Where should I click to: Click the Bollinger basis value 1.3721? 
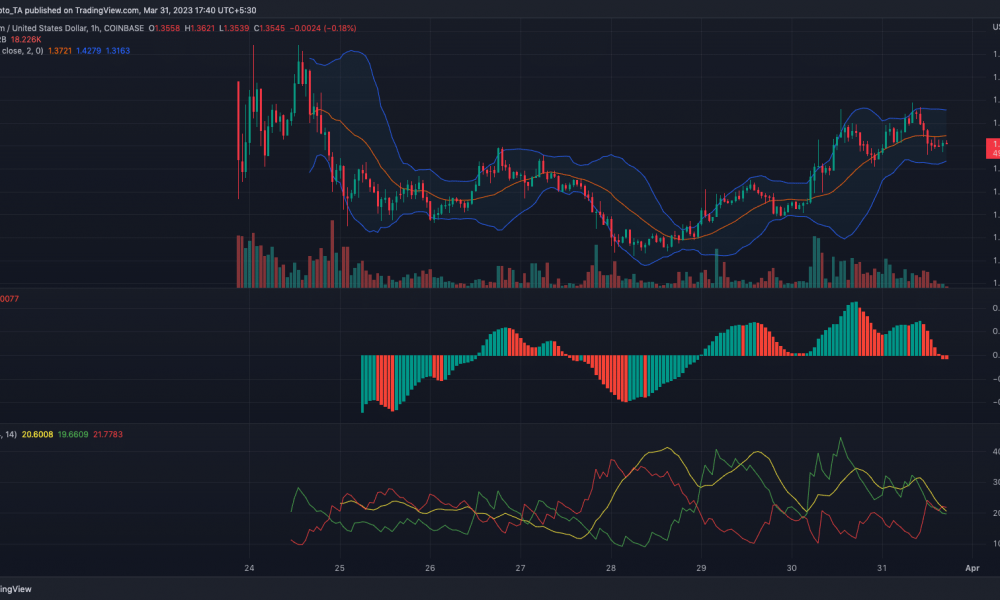(x=60, y=51)
